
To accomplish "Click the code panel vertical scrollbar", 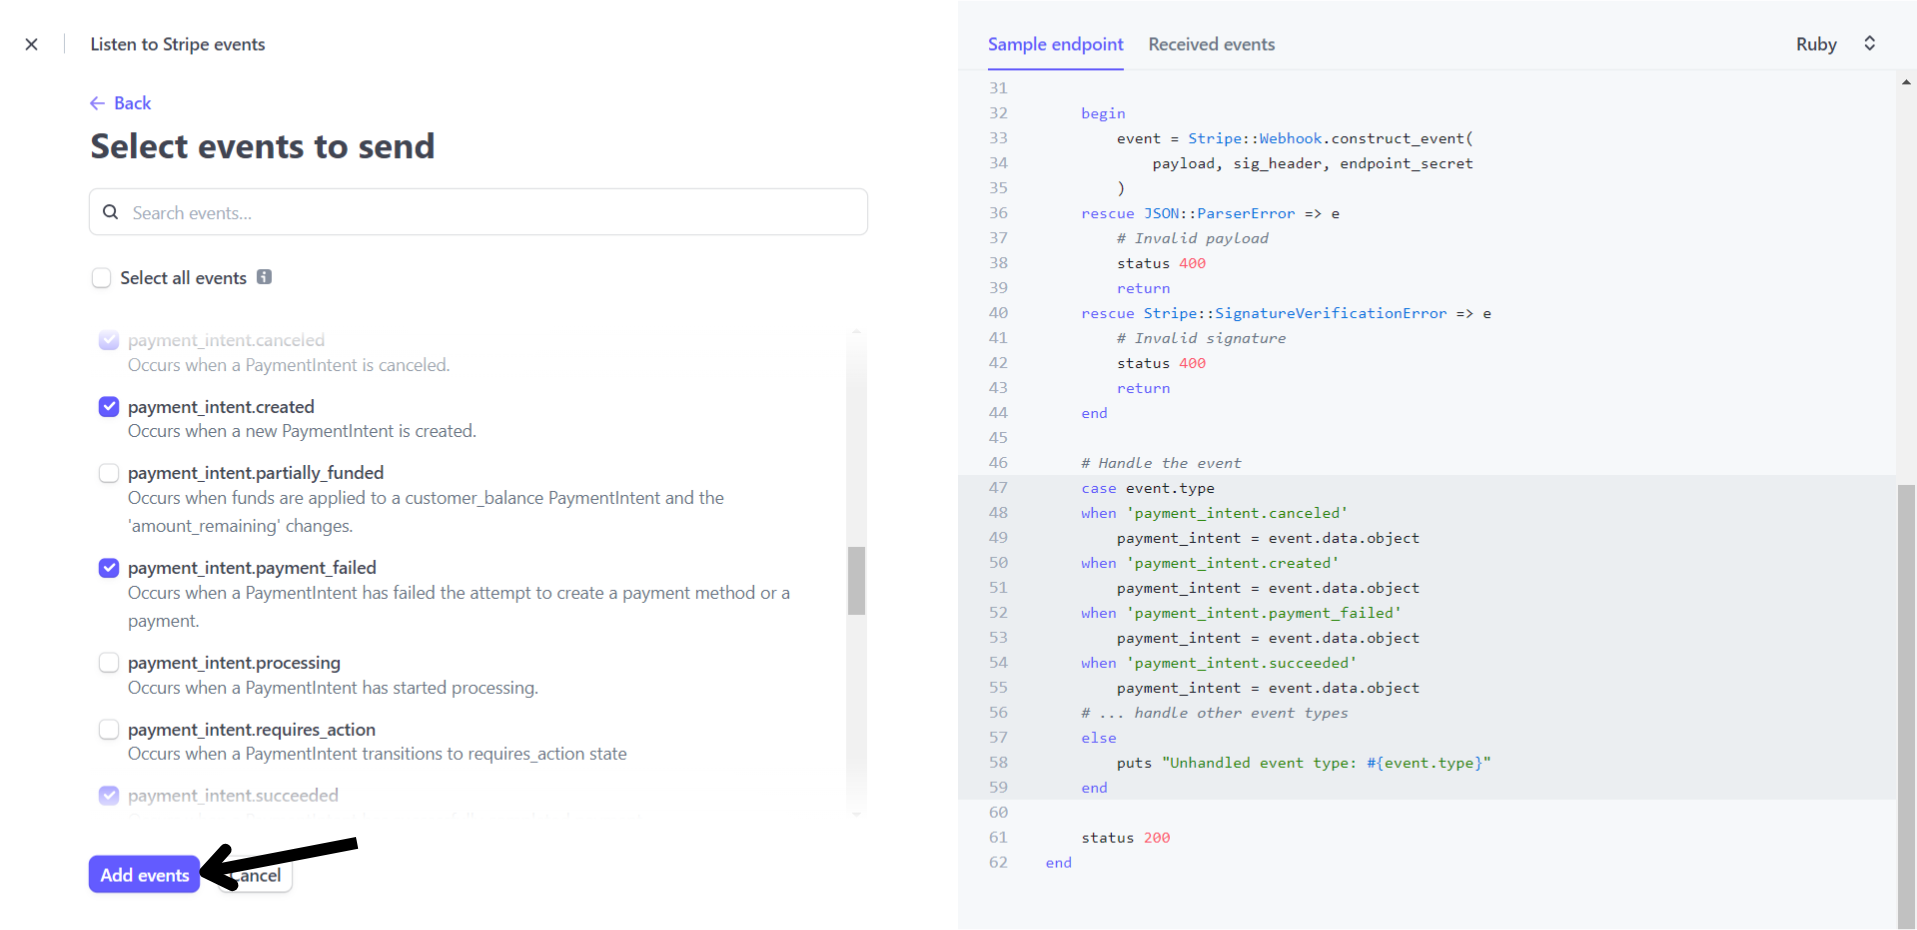I will point(1906,700).
